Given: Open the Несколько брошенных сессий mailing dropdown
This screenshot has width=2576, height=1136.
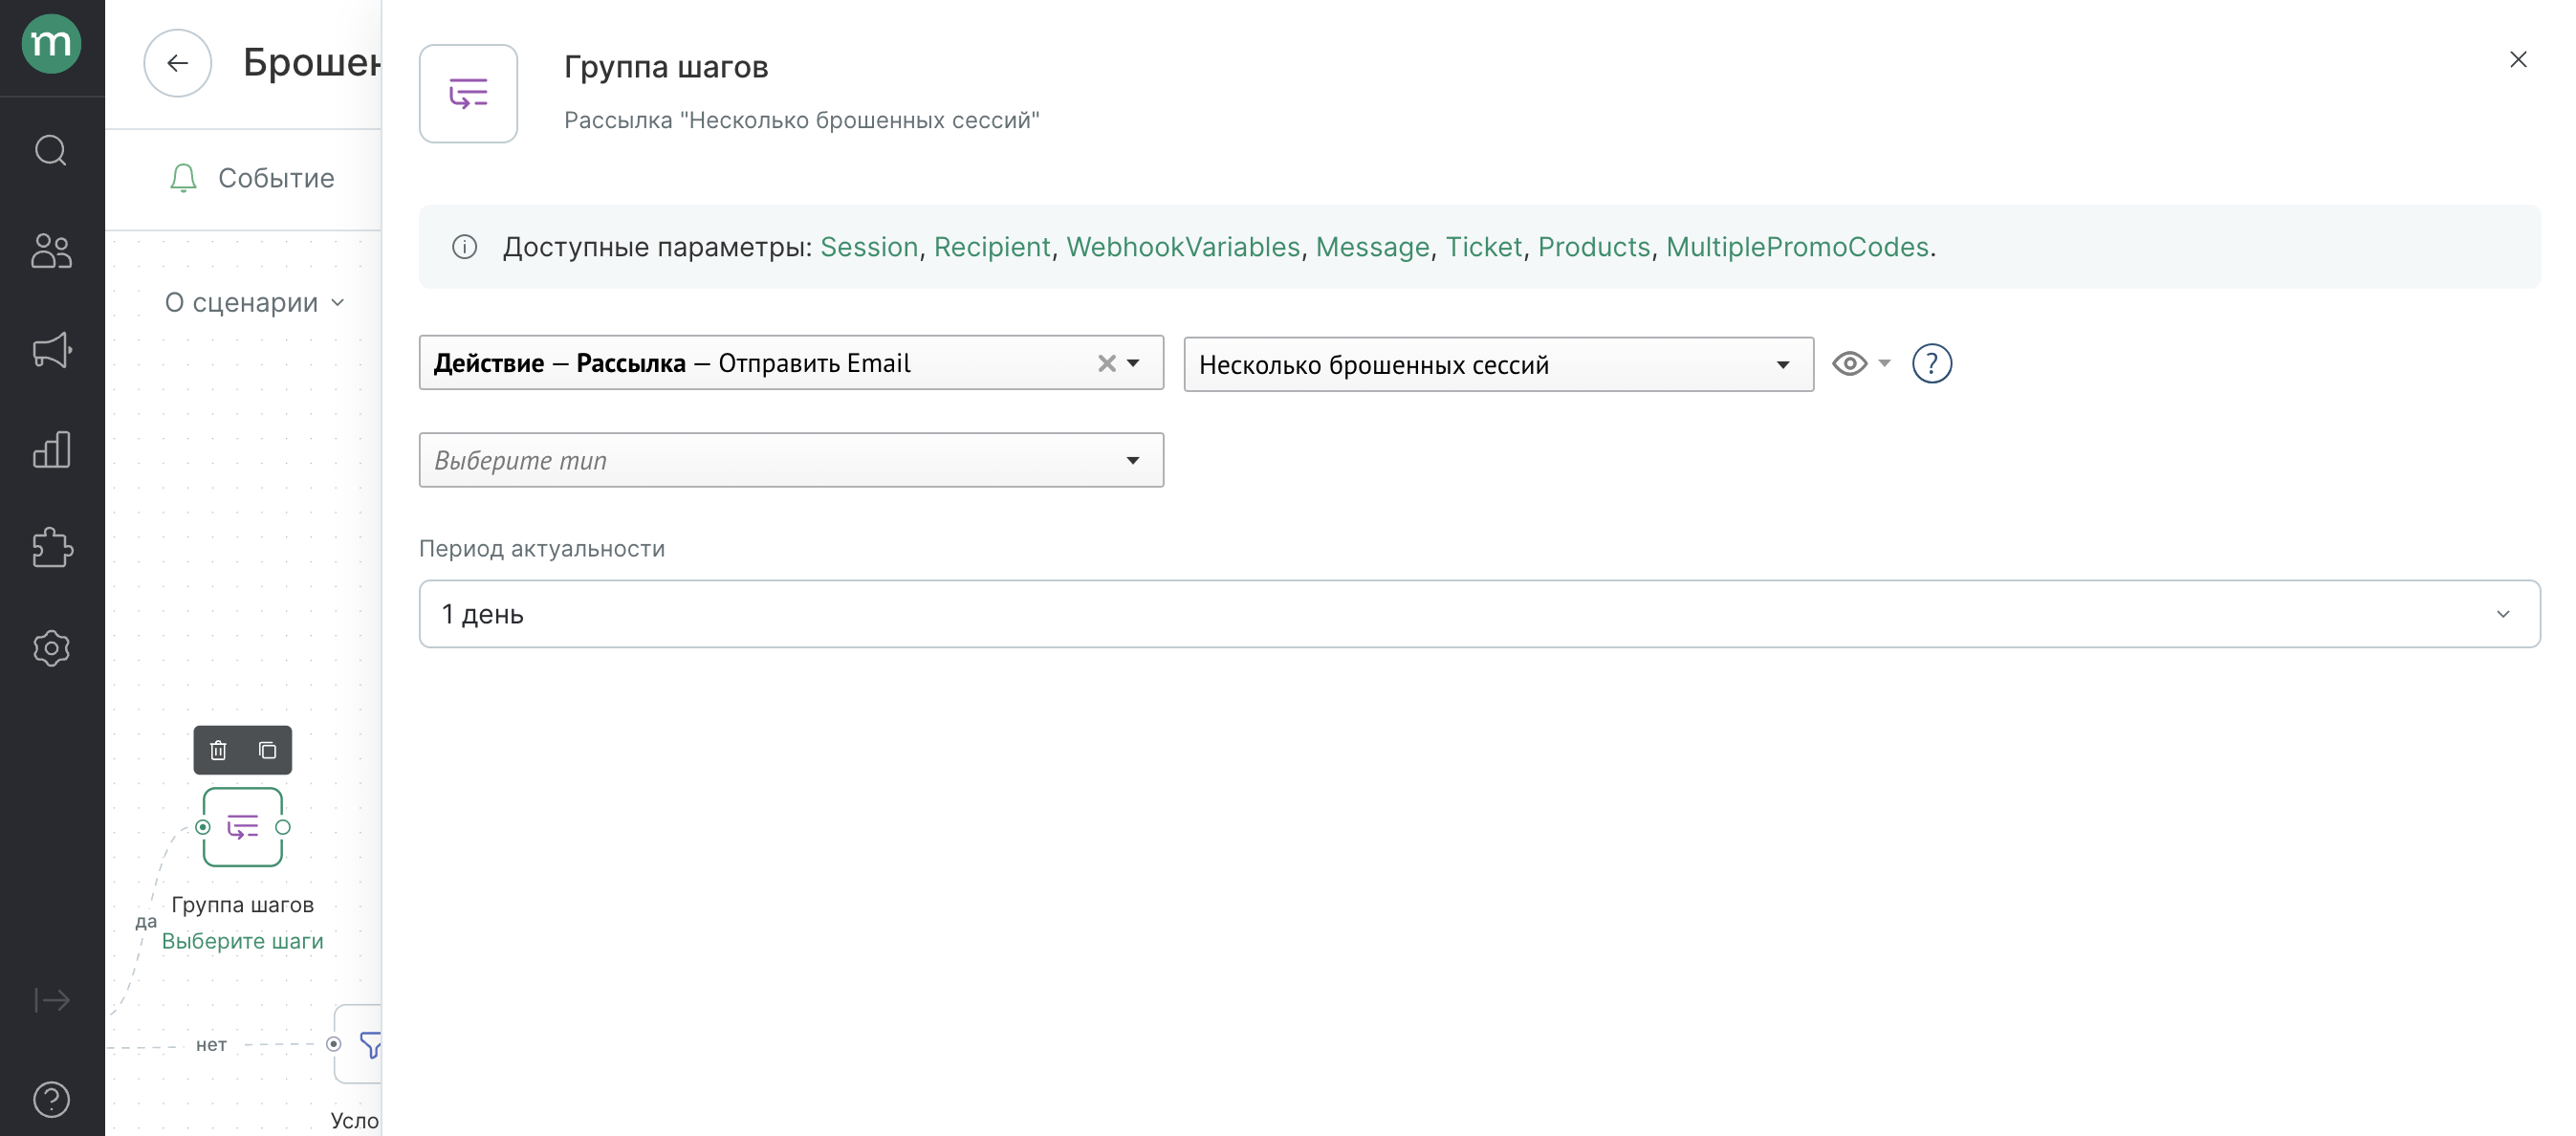Looking at the screenshot, I should tap(1498, 365).
